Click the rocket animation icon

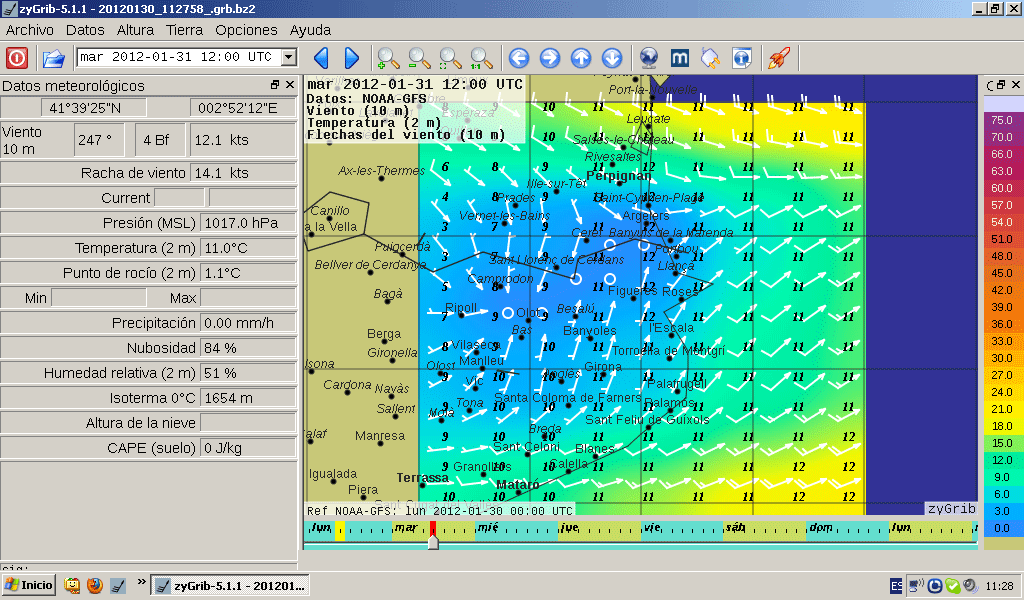tap(778, 58)
